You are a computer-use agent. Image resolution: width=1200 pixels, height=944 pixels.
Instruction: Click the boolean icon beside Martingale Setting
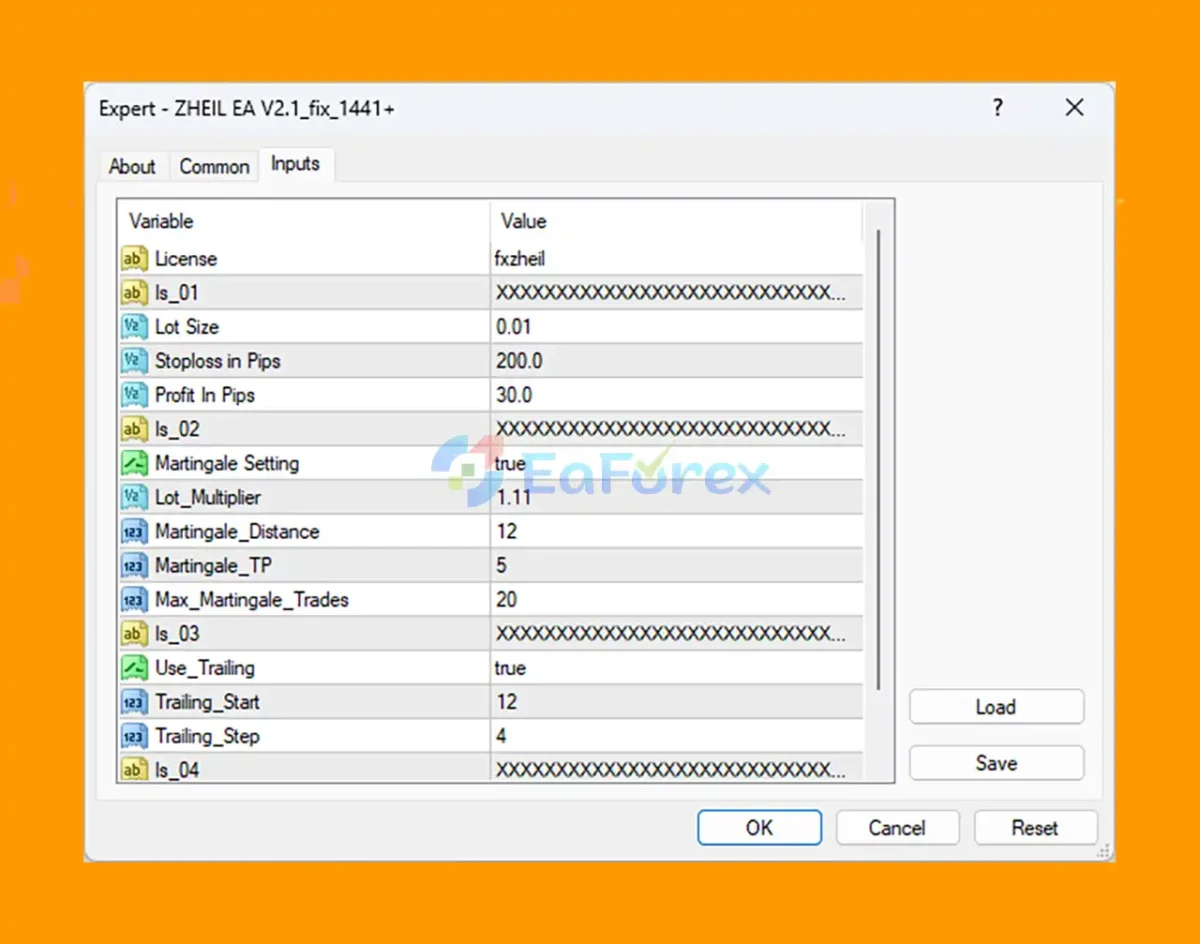click(134, 463)
